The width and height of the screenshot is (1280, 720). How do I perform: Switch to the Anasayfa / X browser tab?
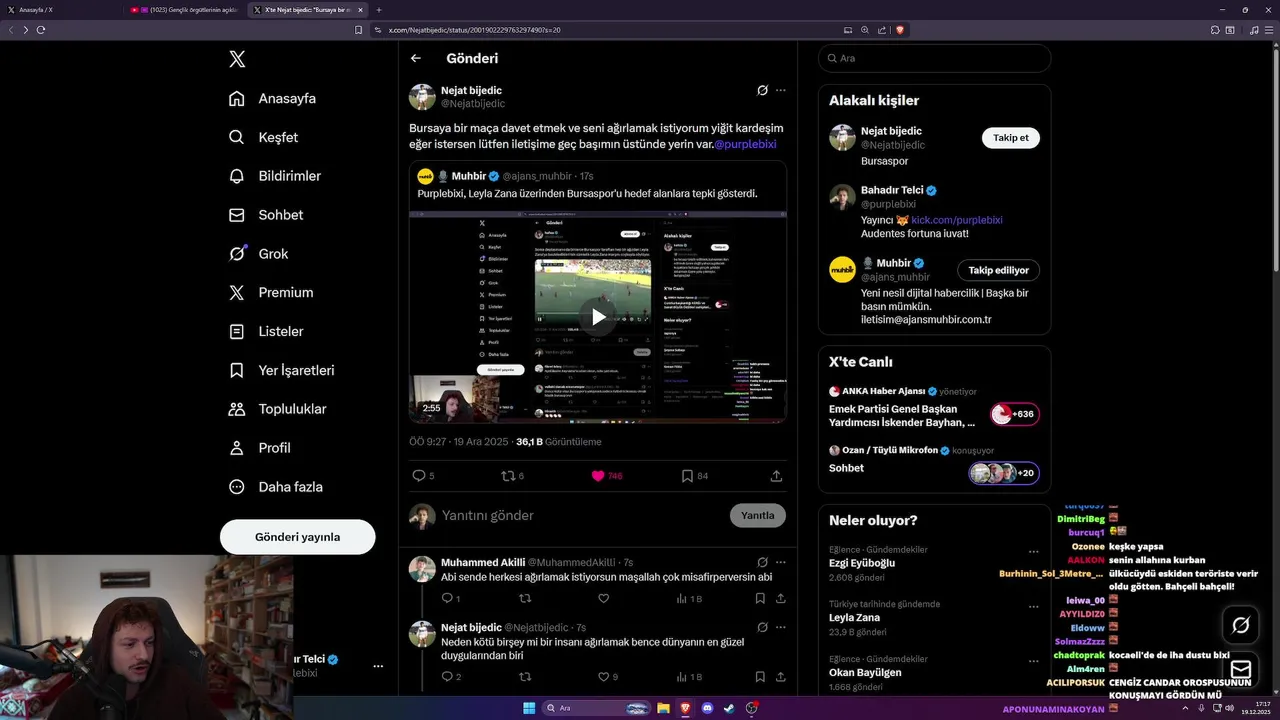click(x=60, y=9)
